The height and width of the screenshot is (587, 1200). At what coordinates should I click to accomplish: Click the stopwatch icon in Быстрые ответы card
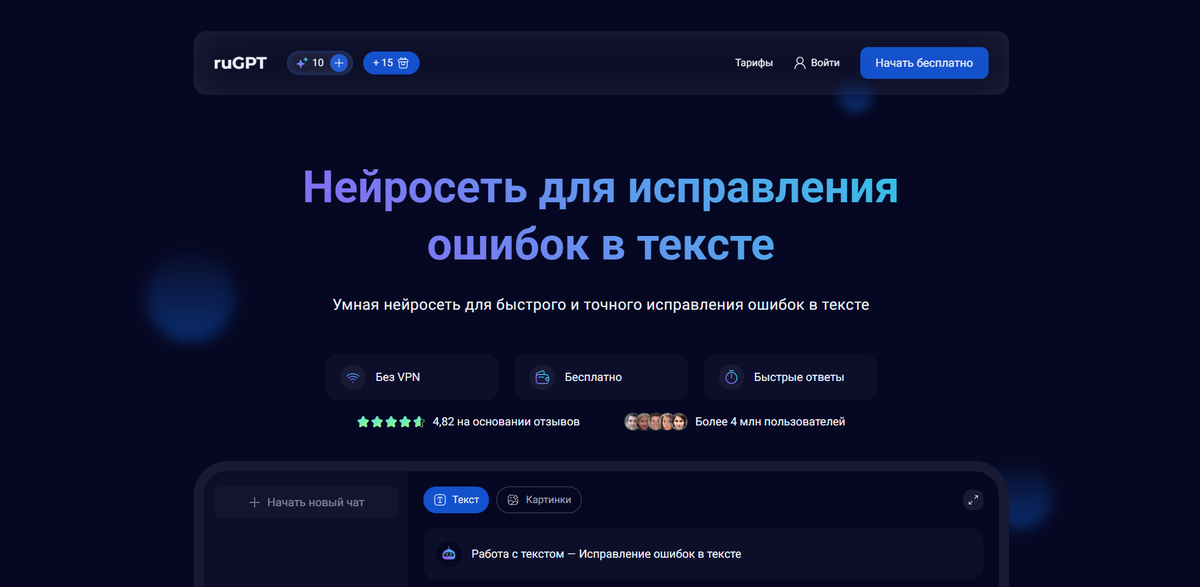tap(731, 377)
